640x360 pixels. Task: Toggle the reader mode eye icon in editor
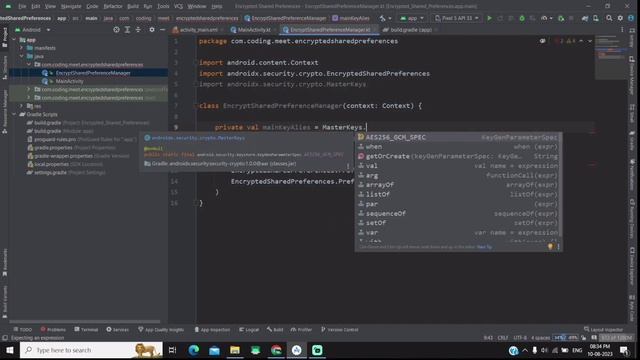542,41
